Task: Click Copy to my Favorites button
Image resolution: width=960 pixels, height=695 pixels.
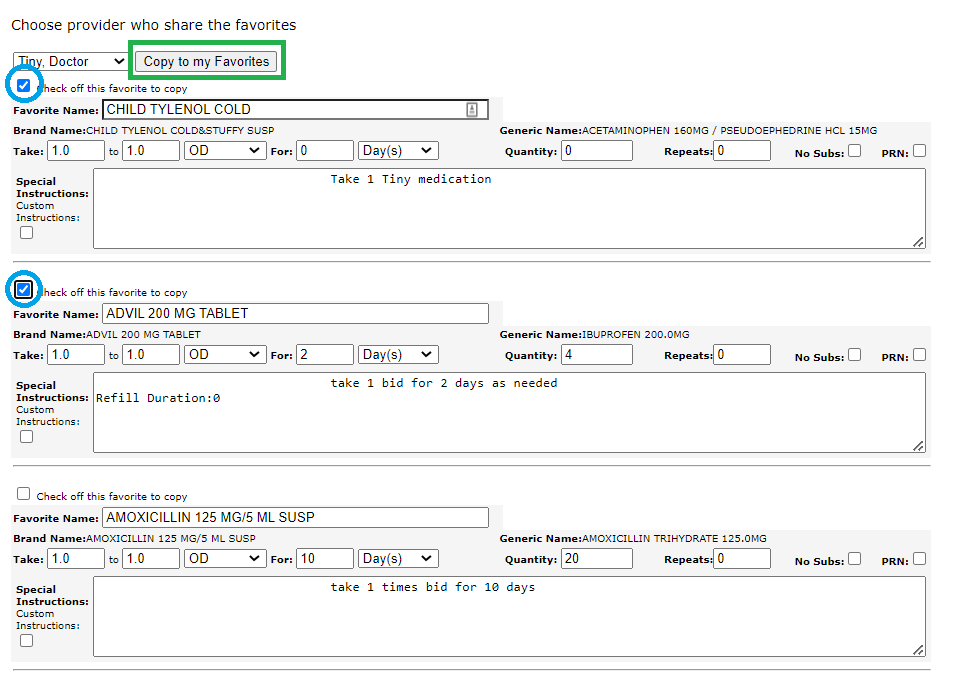Action: coord(206,61)
